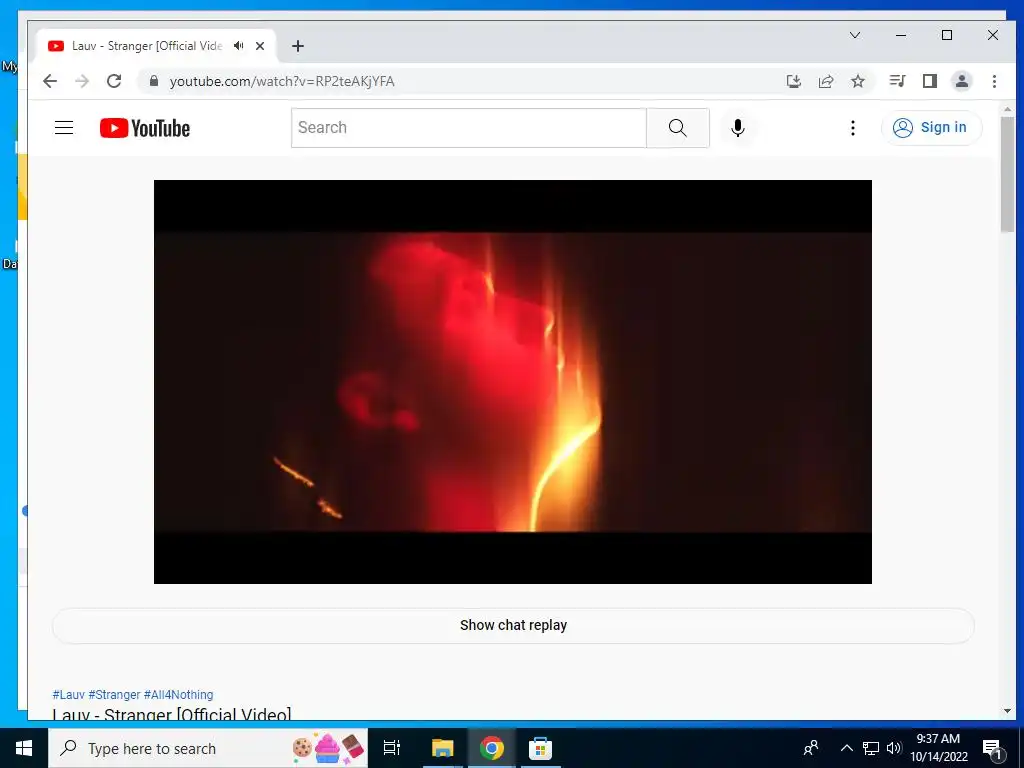Open the network status tray icon

point(871,748)
